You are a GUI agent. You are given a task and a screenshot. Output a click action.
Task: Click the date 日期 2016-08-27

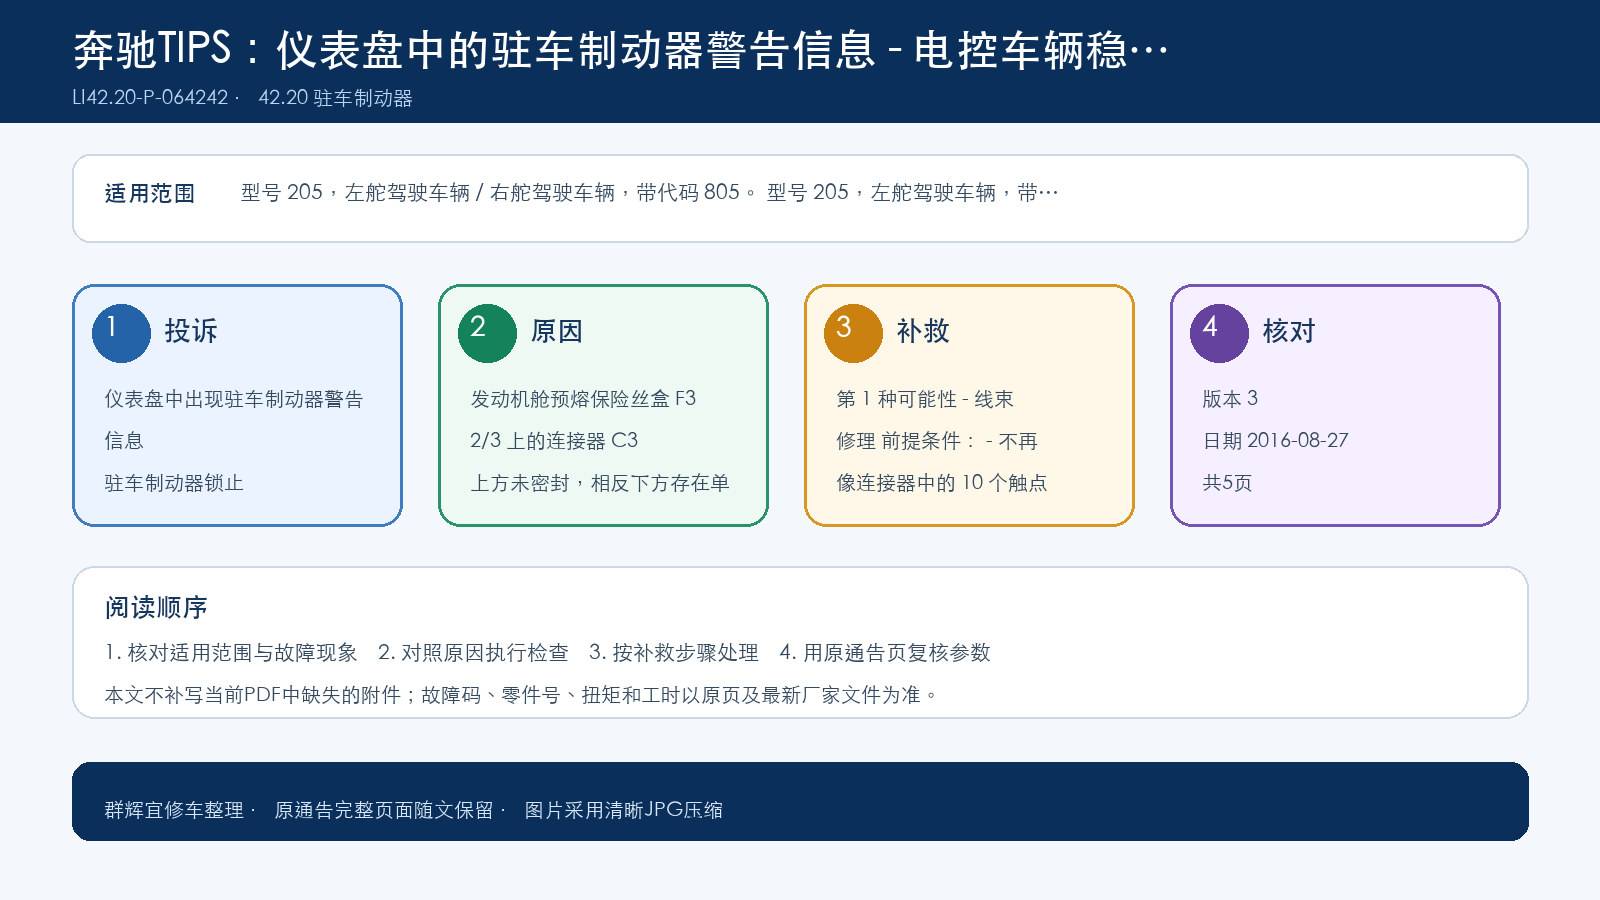[1275, 441]
